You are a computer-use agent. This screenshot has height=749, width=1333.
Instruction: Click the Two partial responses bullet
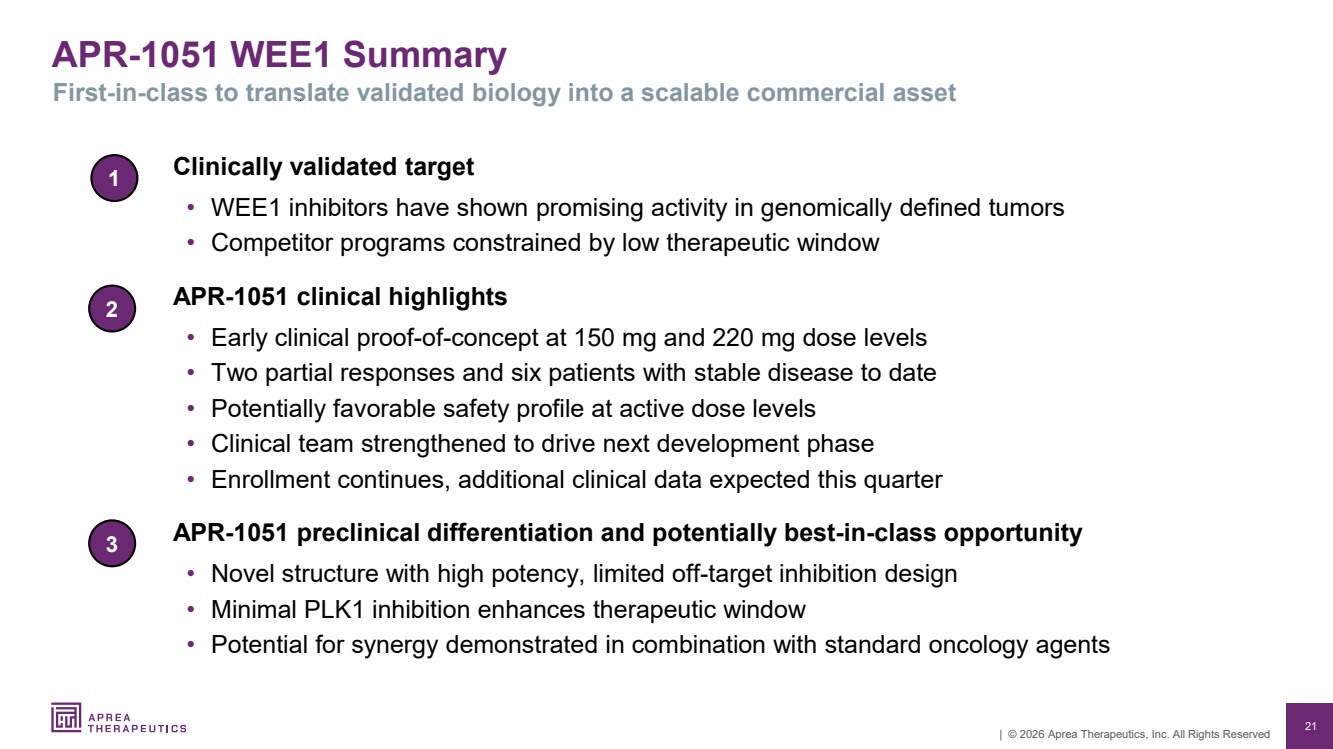tap(573, 374)
